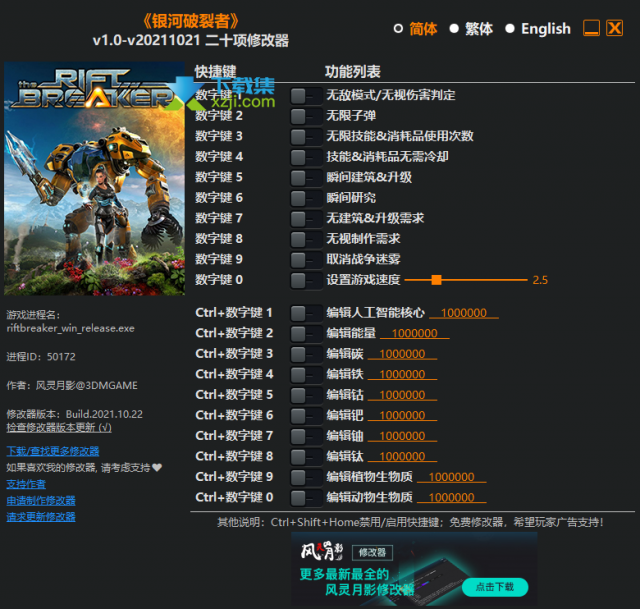640x609 pixels.
Task: Open 检查修改器版本更新 link
Action: 59,427
